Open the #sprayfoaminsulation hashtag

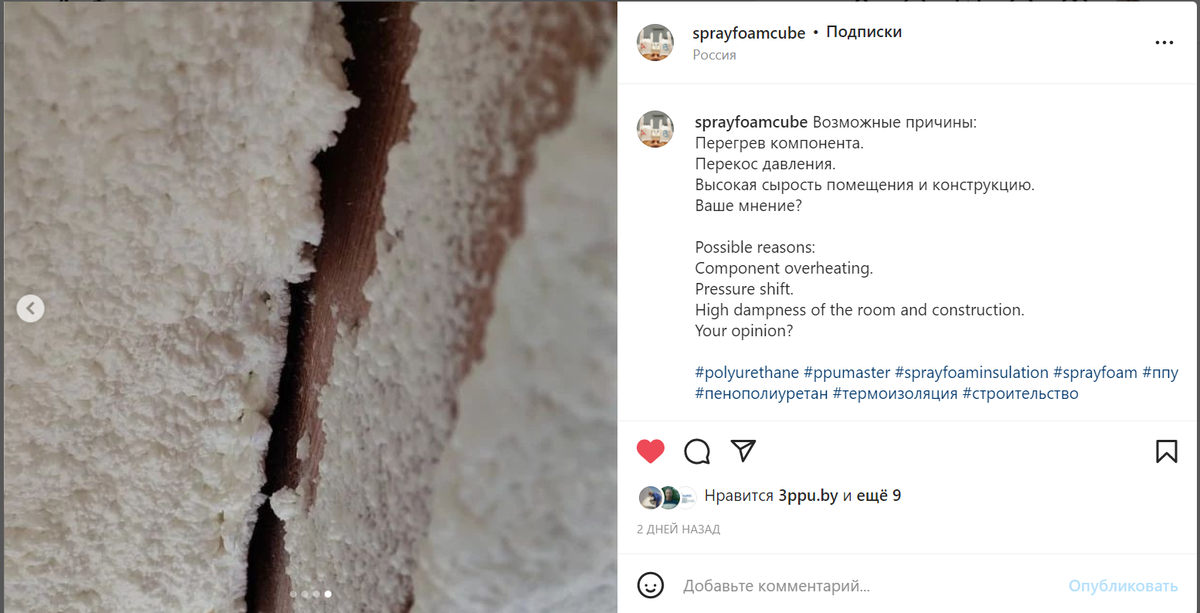click(971, 372)
